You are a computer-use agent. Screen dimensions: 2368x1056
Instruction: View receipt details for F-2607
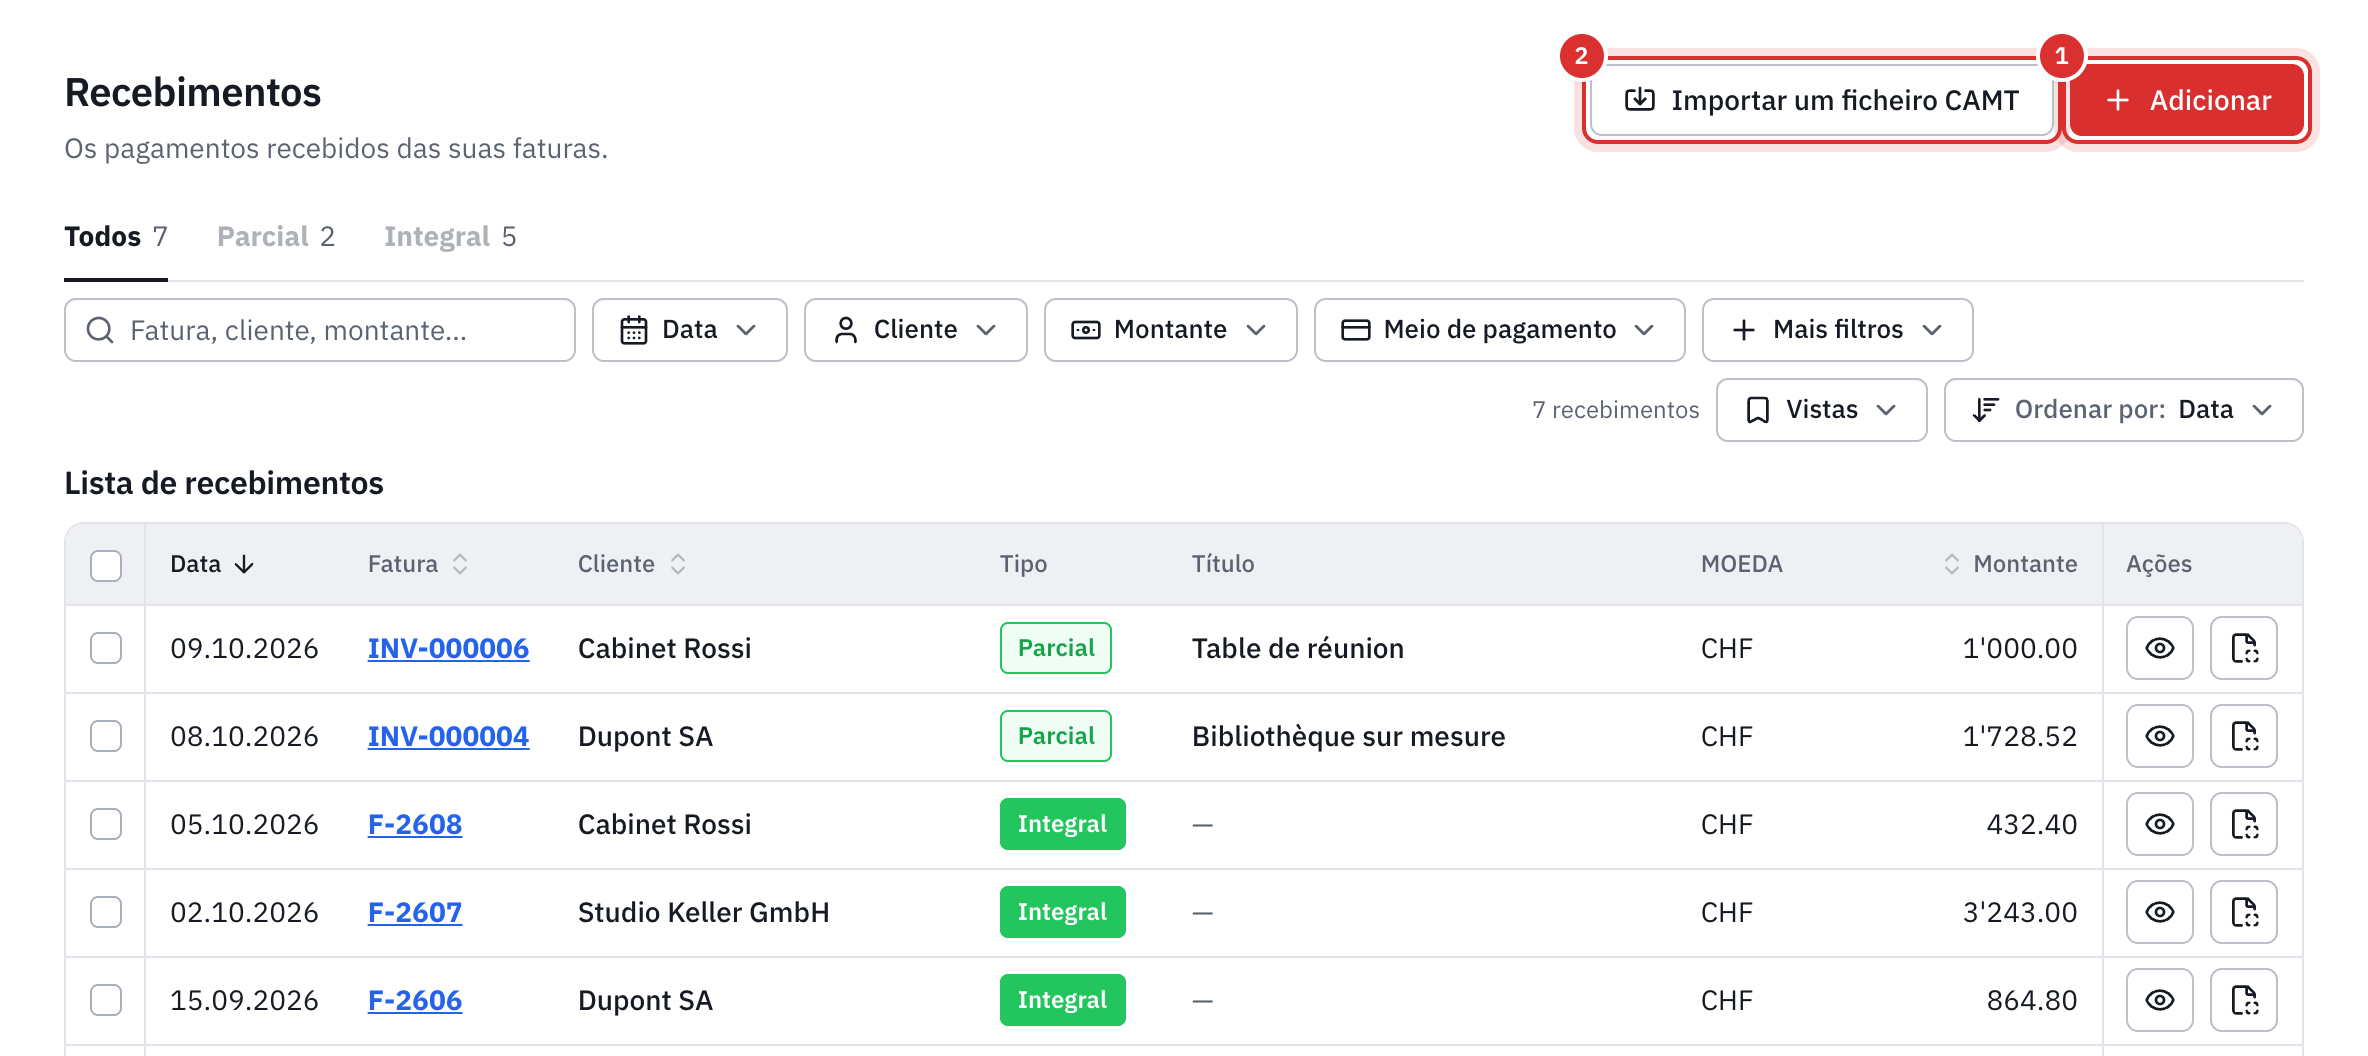2159,912
